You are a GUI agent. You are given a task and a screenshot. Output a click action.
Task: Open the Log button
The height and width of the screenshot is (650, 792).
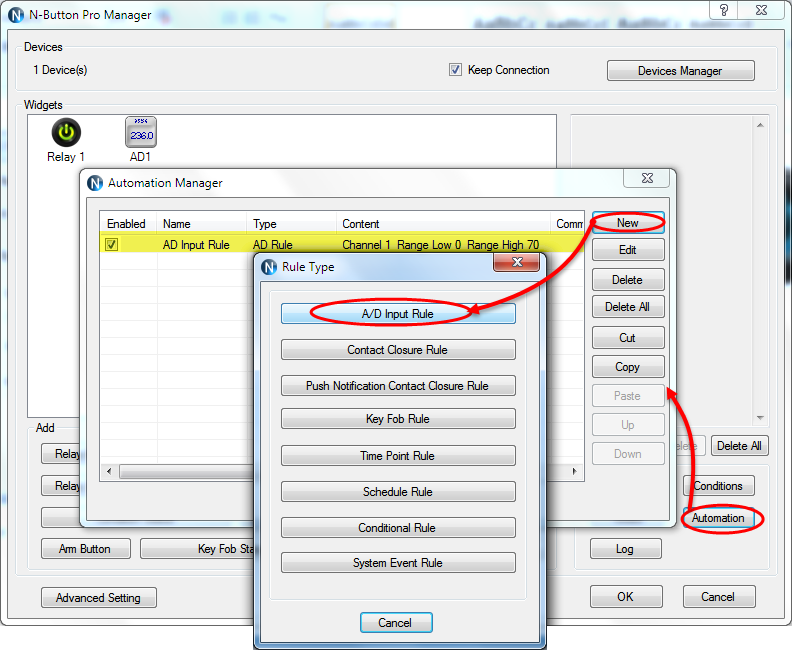coord(625,549)
